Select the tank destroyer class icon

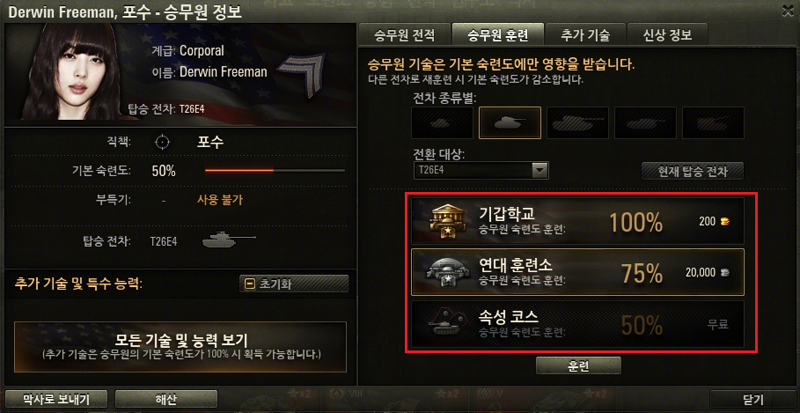click(x=645, y=123)
